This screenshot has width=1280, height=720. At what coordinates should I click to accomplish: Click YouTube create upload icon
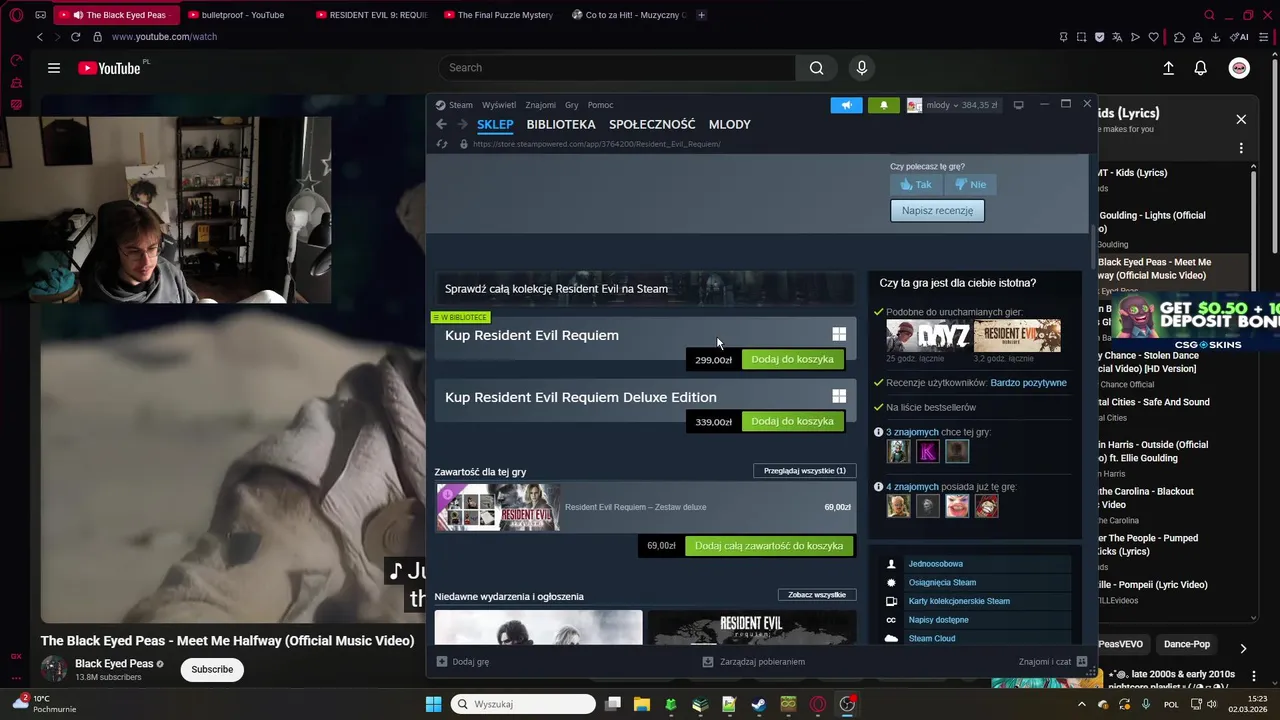[x=1168, y=68]
